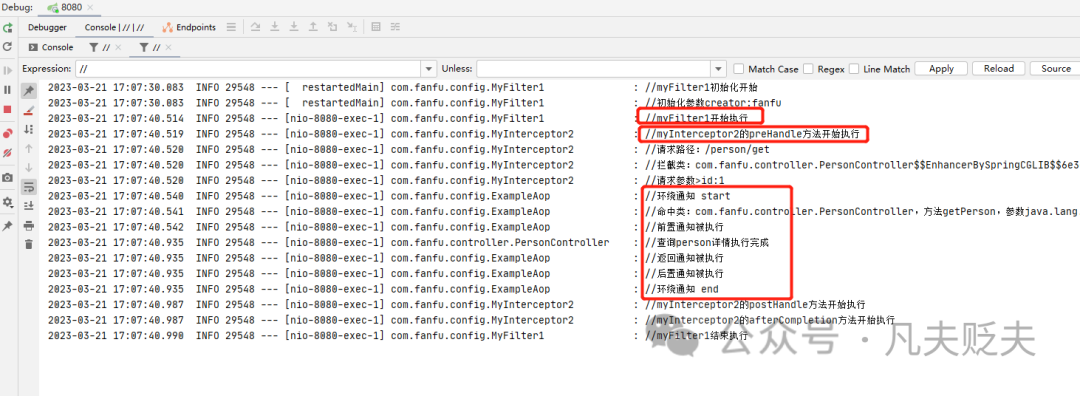Click log line '//环绕通知 start'

[687, 196]
